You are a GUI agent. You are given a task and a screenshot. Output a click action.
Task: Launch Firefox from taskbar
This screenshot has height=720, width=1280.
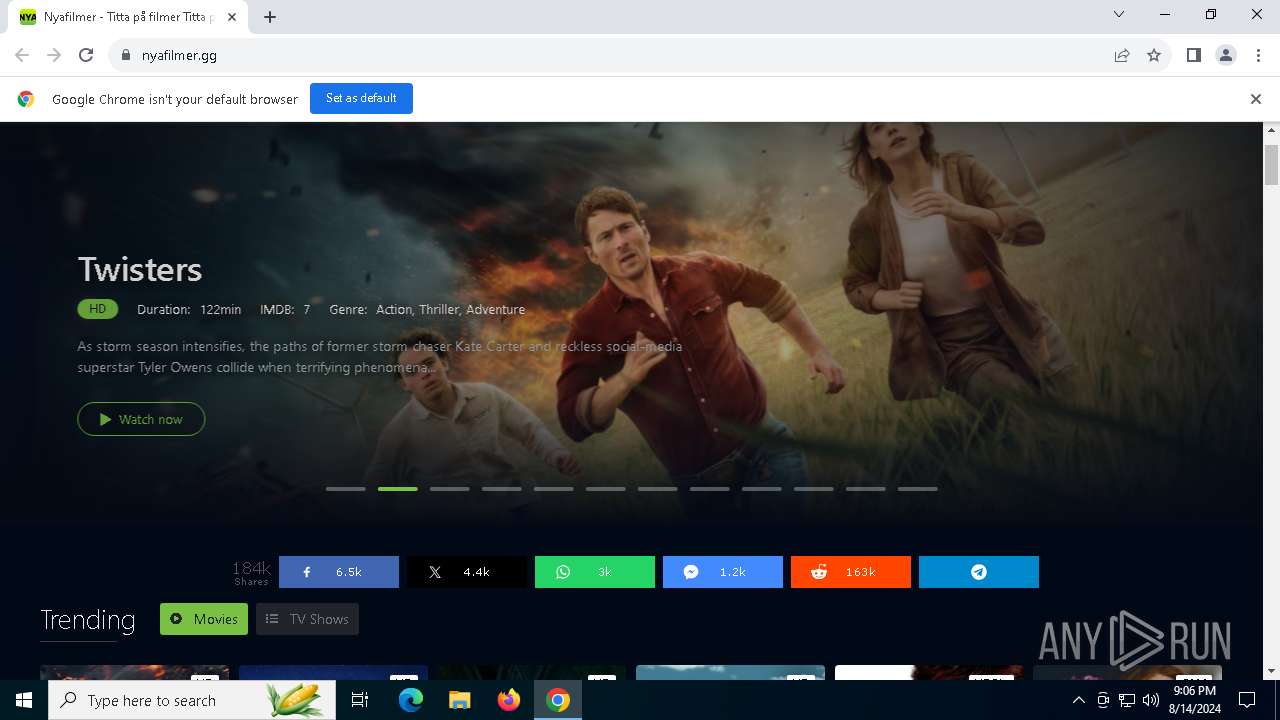coord(508,700)
